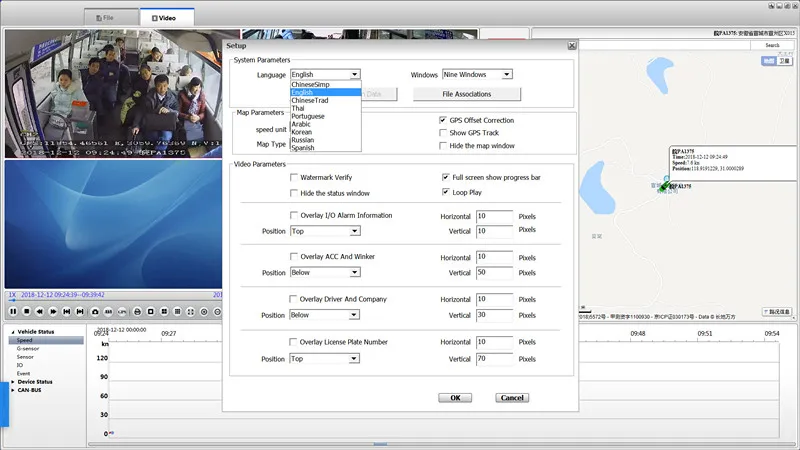Expand the Device Status tree node
Screen dimensions: 800x450
tap(13, 381)
